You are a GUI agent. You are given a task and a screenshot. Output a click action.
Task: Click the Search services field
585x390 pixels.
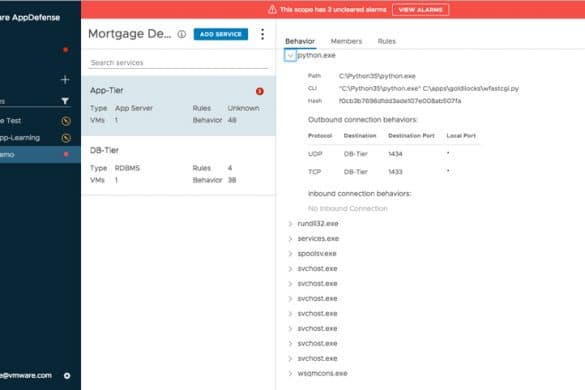coord(178,63)
